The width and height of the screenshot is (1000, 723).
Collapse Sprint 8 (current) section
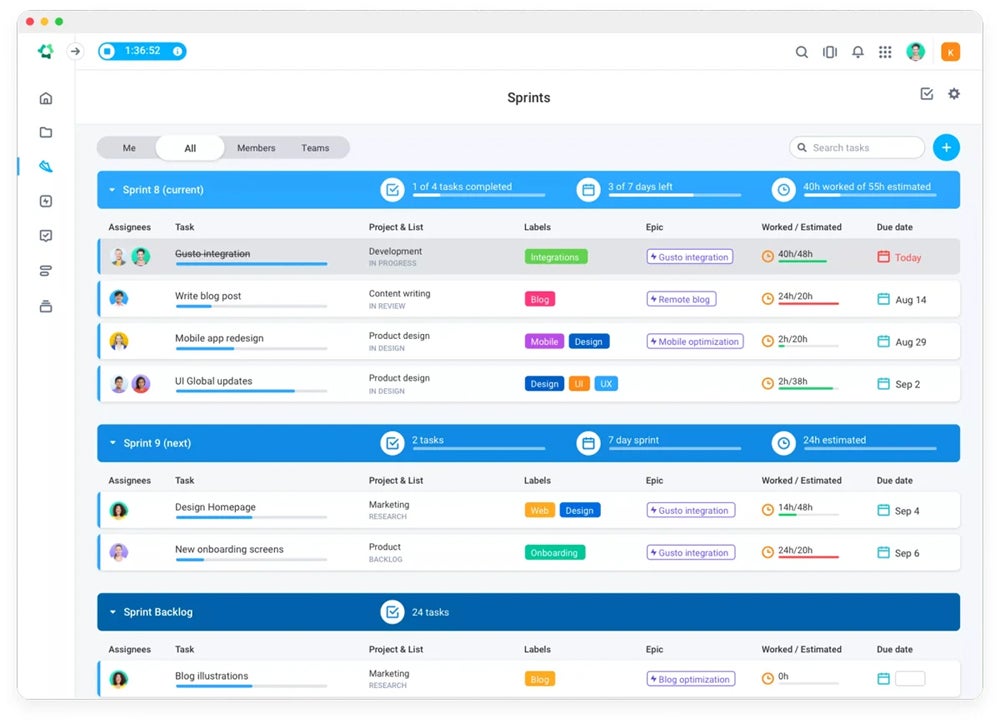(x=112, y=190)
